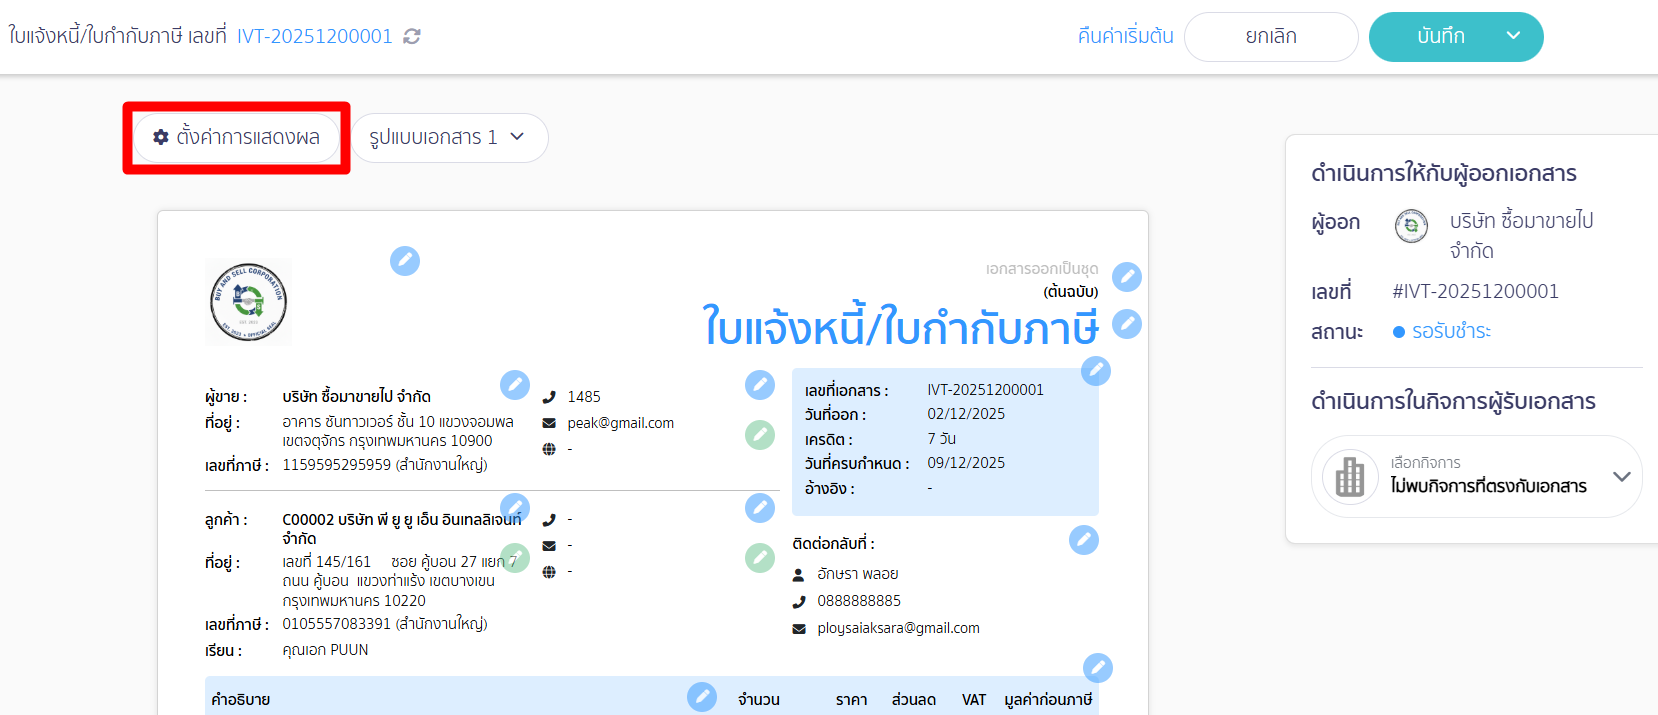Open document number link IVT-20251200001 in header
Screen dimensions: 1658x715
314,36
